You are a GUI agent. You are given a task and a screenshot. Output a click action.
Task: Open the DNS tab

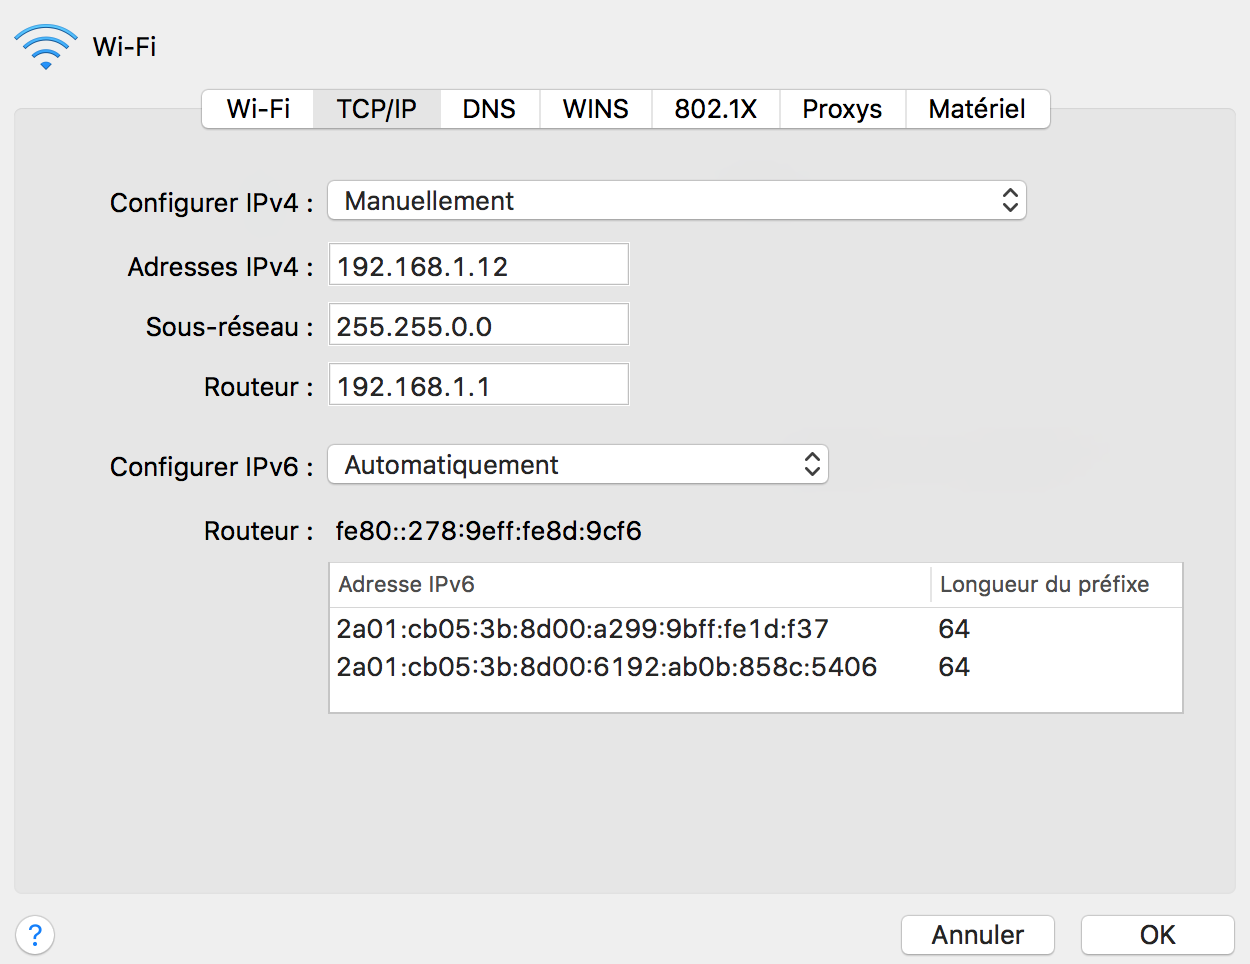point(490,109)
